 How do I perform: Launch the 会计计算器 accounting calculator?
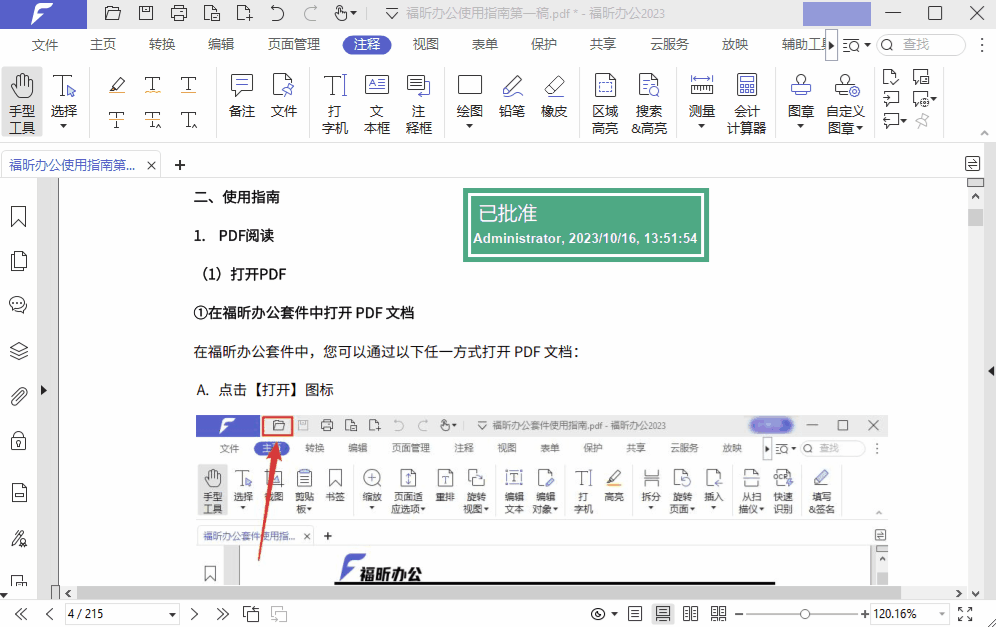pos(747,100)
